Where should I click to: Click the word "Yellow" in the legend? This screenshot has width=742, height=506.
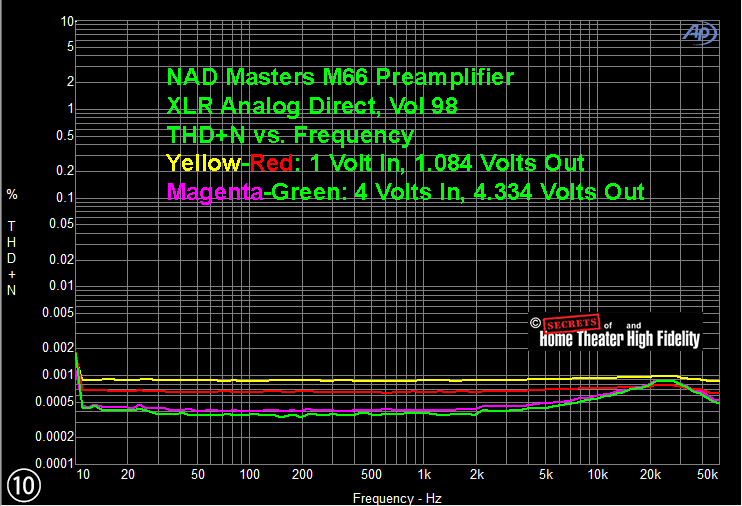(x=204, y=163)
